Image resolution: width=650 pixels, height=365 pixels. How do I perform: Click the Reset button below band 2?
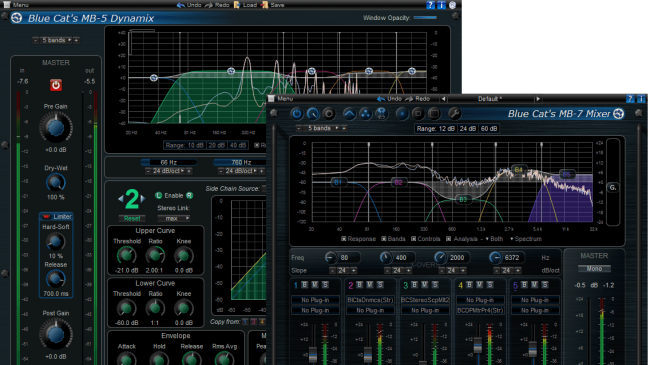[132, 219]
